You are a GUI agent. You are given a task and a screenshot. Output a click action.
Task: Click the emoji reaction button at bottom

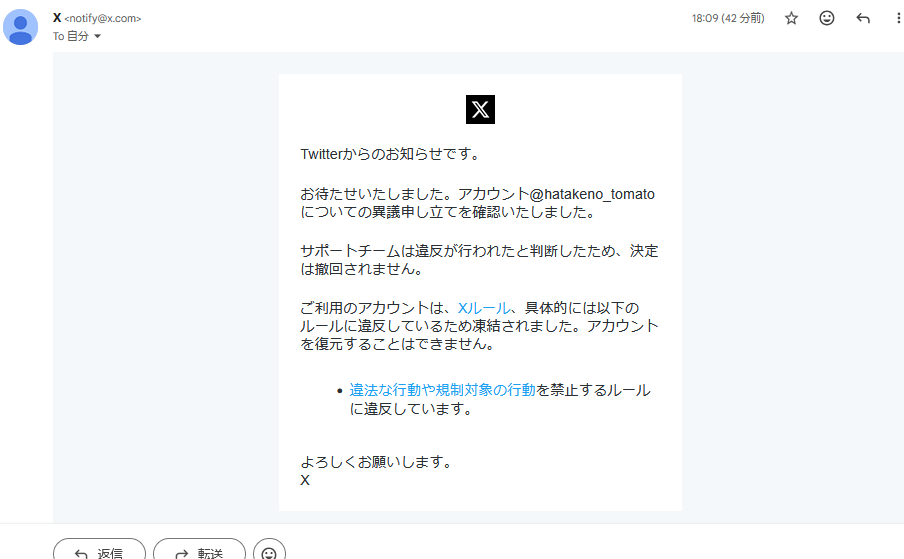tap(269, 552)
